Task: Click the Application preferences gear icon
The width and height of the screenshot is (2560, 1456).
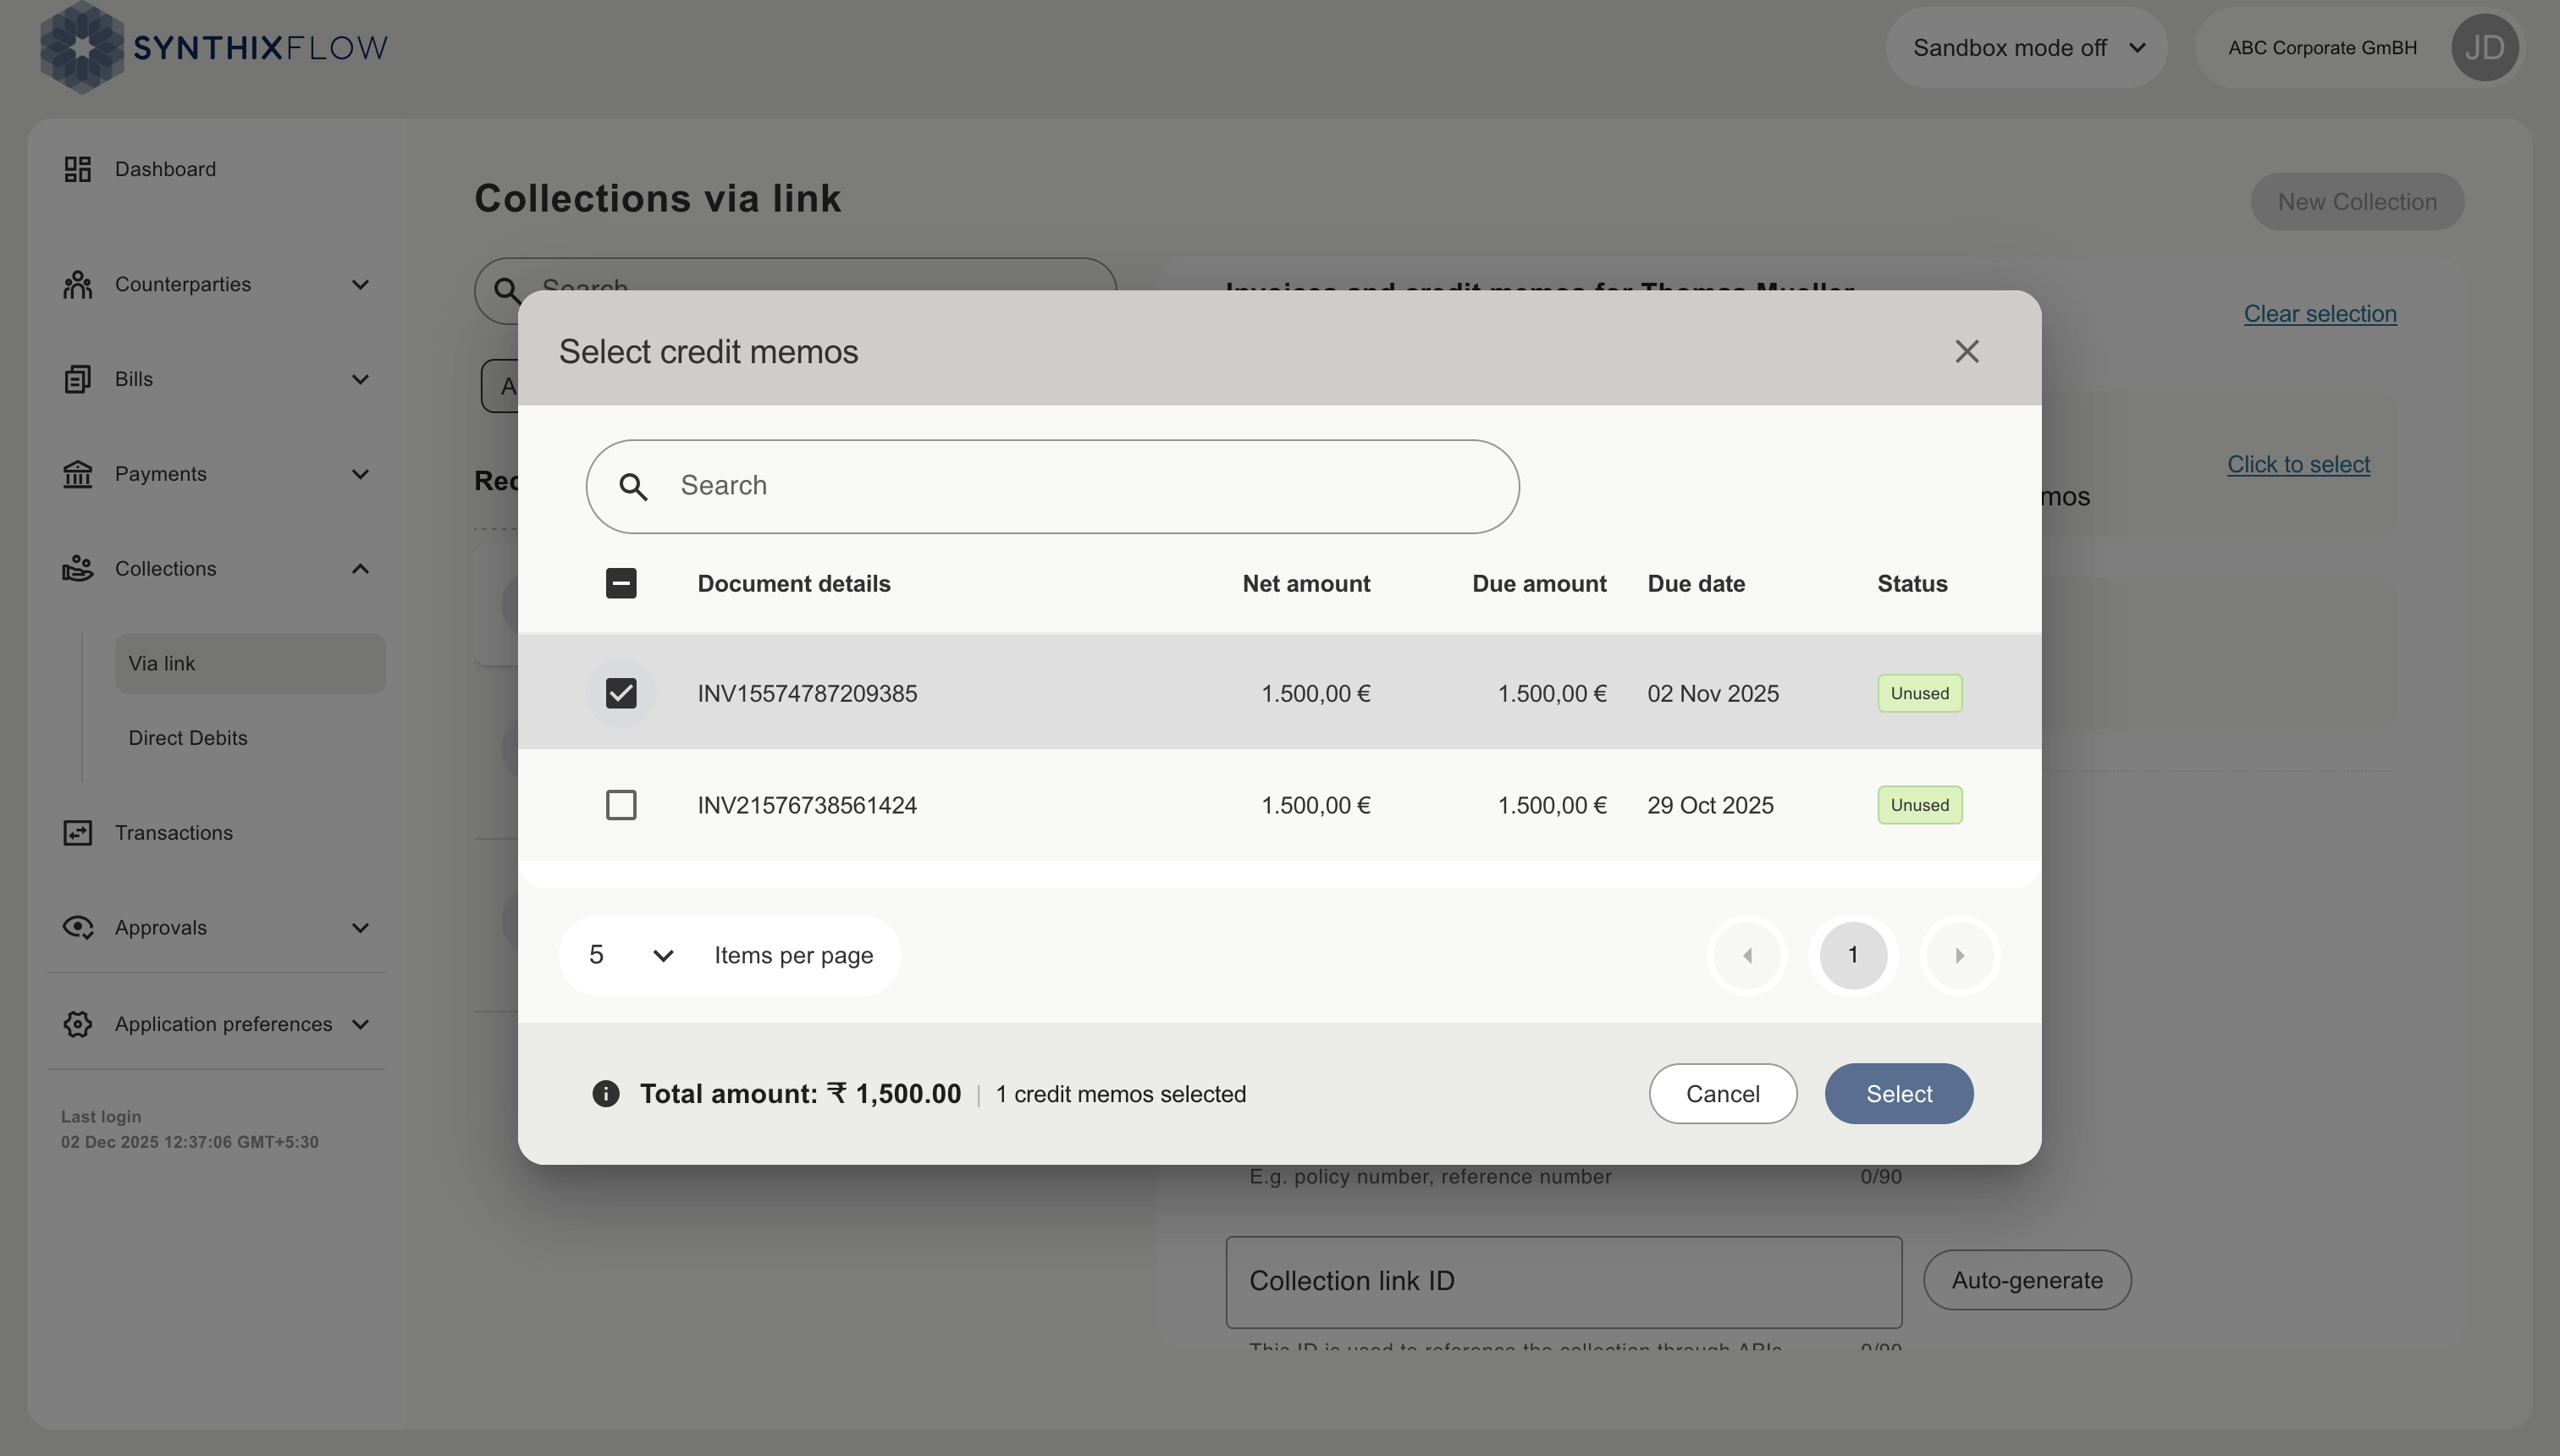Action: pos(77,1024)
